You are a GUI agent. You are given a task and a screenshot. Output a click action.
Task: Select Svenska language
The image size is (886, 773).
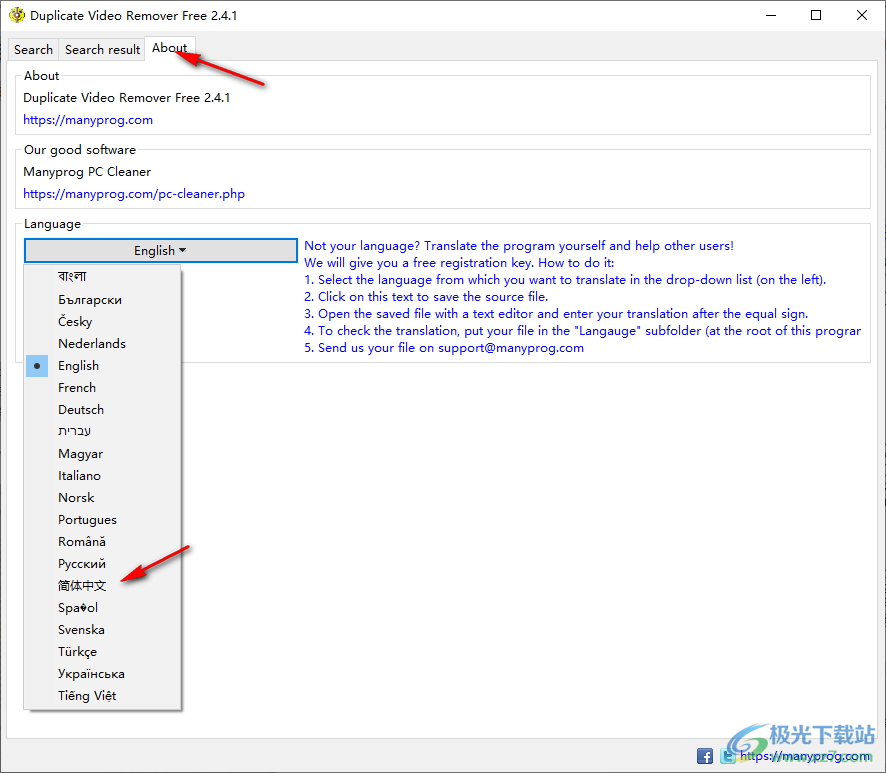(103, 630)
